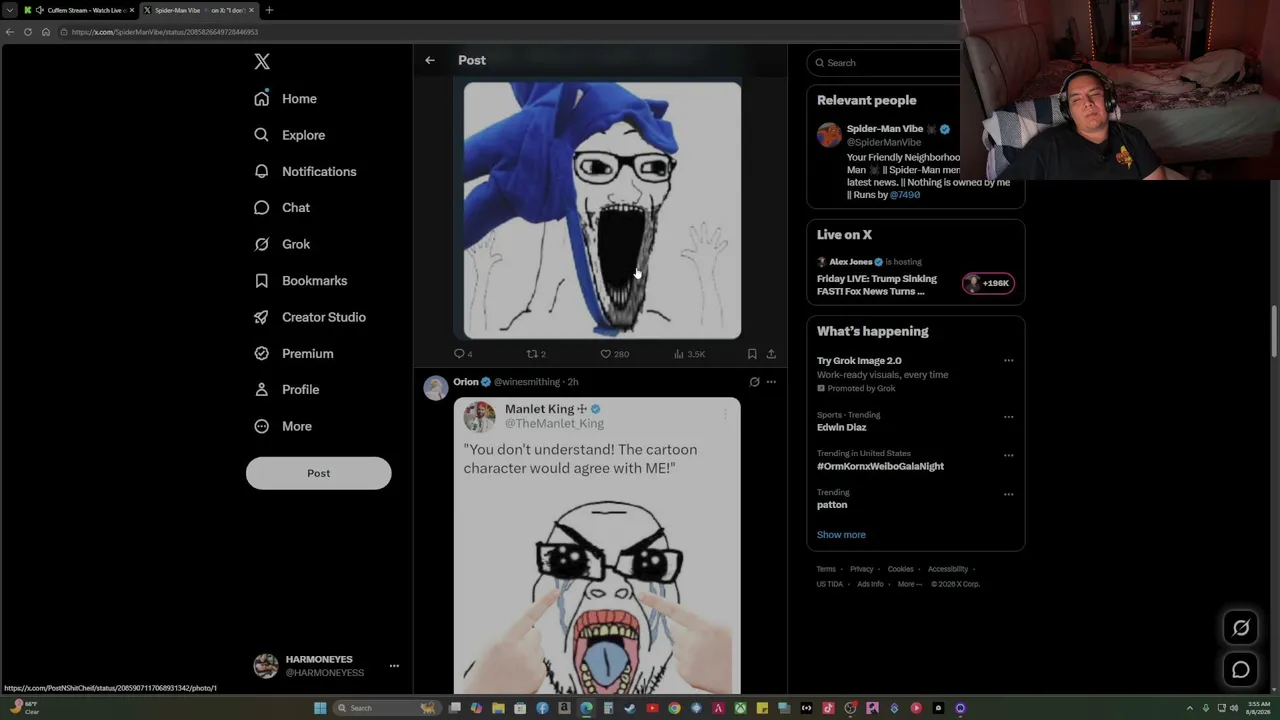
Task: Open the Try Grok Image 2.0 promotion
Action: (859, 361)
